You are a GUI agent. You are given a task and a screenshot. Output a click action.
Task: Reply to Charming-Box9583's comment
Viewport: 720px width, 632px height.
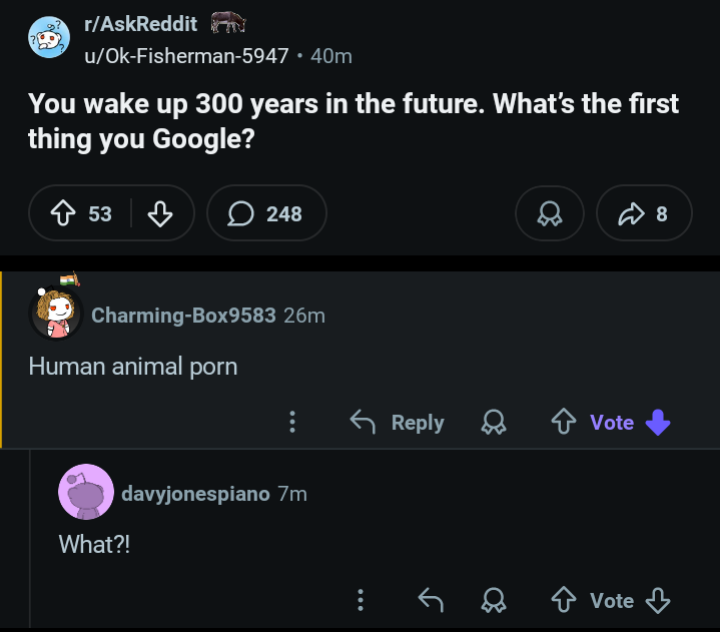[x=398, y=422]
